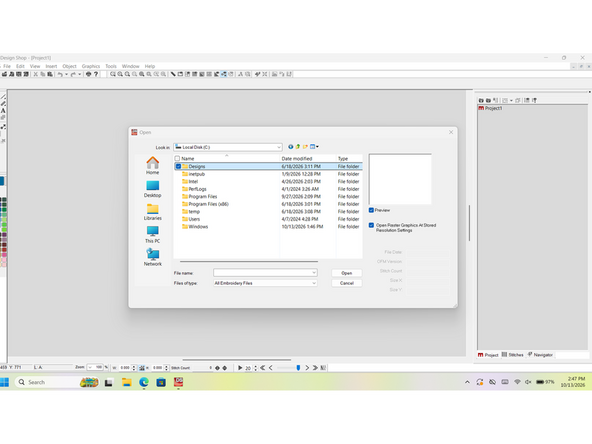The width and height of the screenshot is (592, 444).
Task: Expand the File name dropdown arrow
Action: [314, 273]
